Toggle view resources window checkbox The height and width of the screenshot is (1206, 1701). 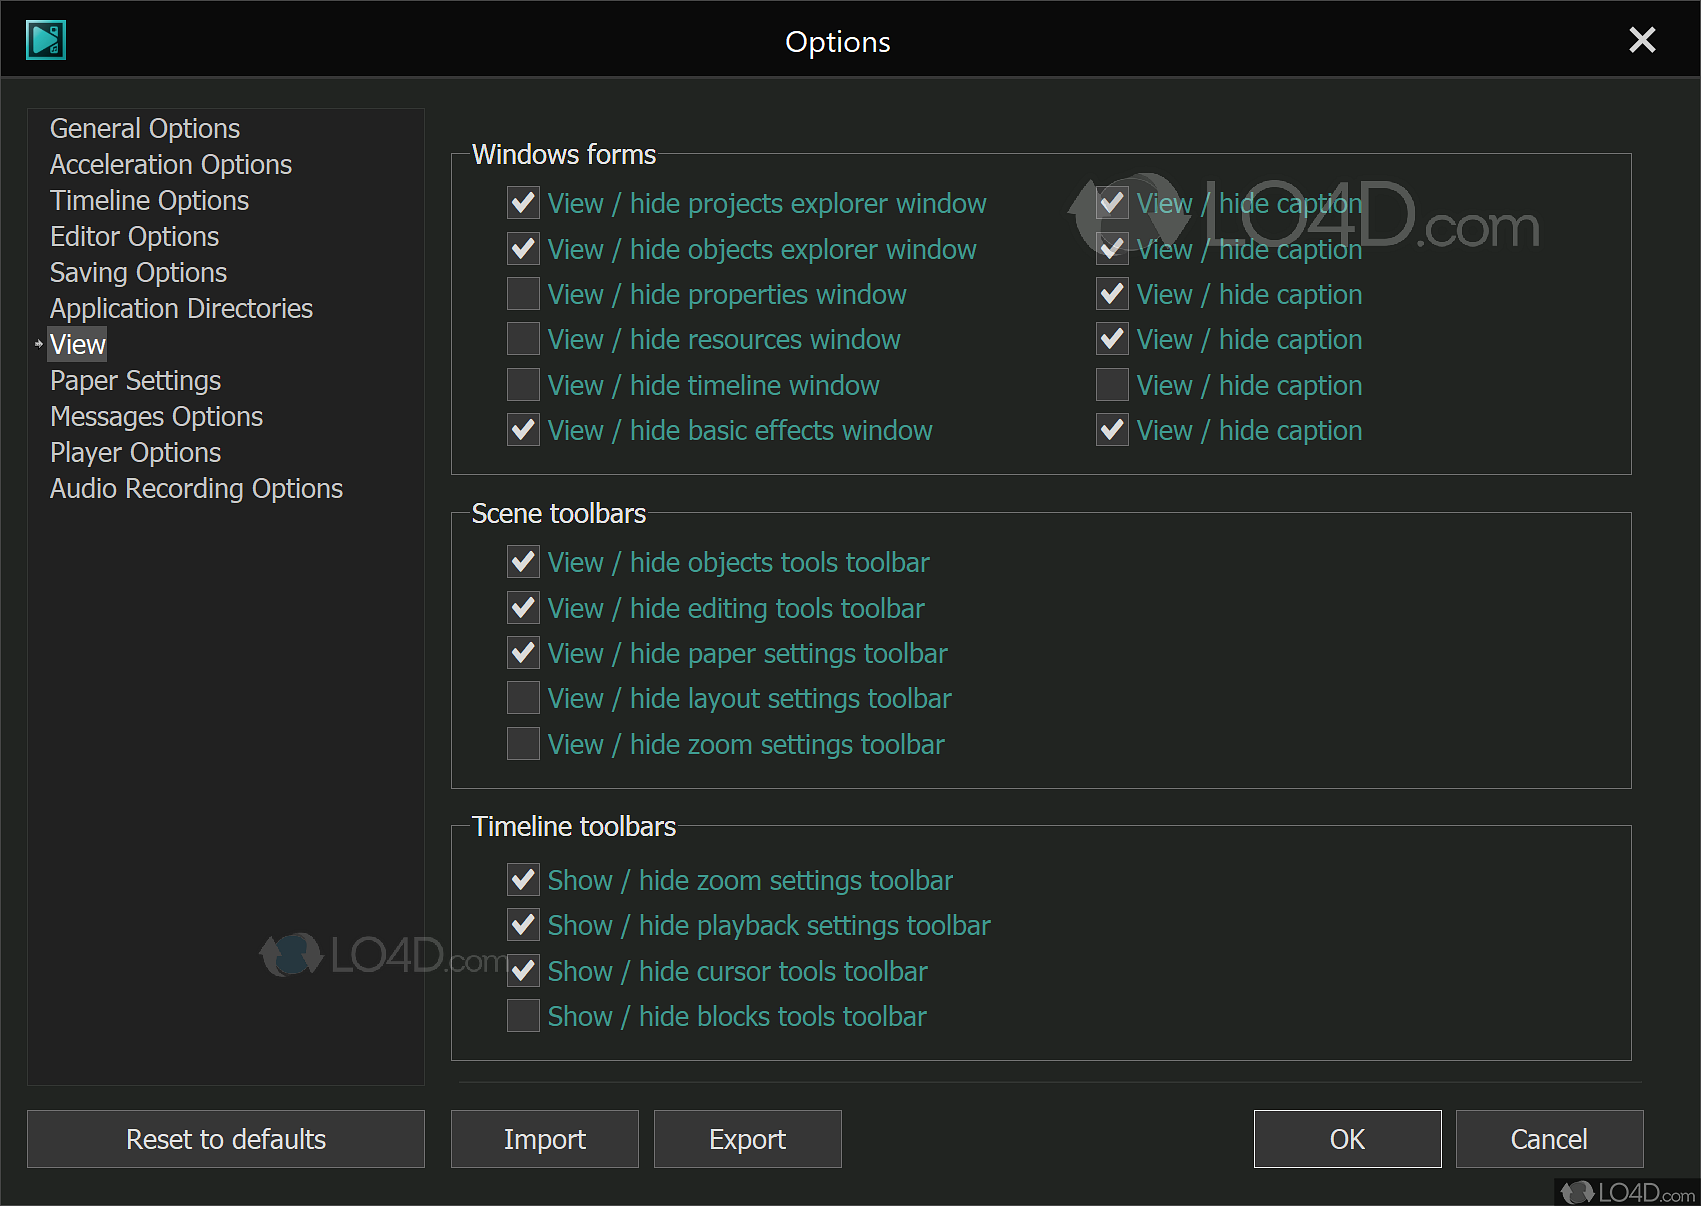pos(523,339)
